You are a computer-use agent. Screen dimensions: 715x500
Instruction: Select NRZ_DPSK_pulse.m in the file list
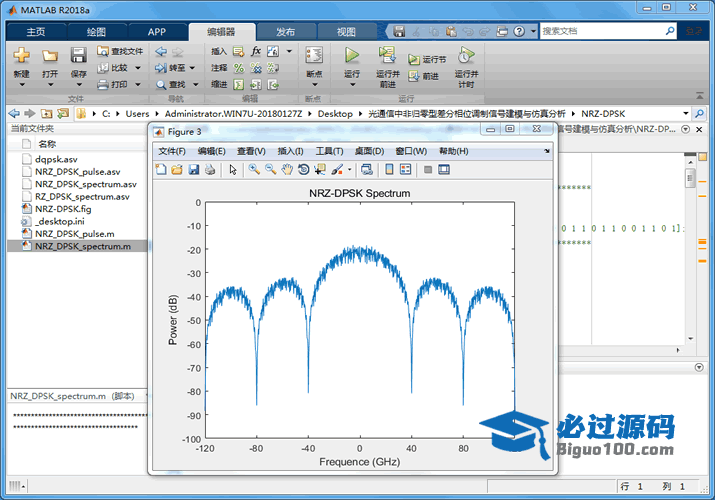point(75,234)
